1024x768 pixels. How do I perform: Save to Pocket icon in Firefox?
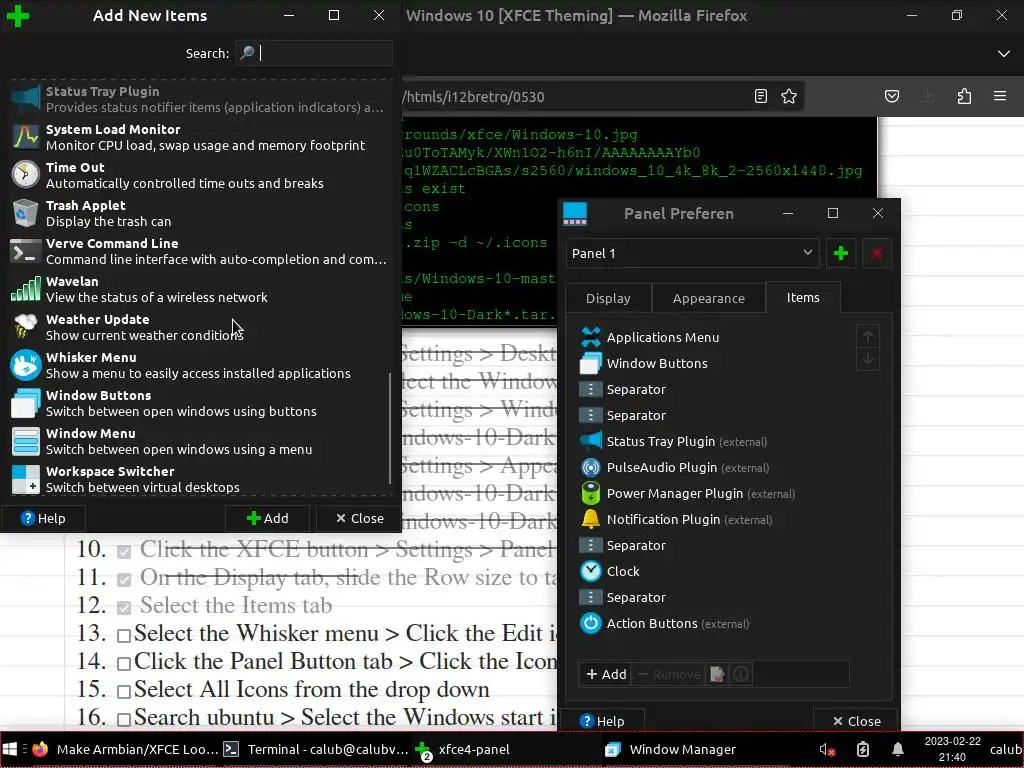[x=891, y=97]
